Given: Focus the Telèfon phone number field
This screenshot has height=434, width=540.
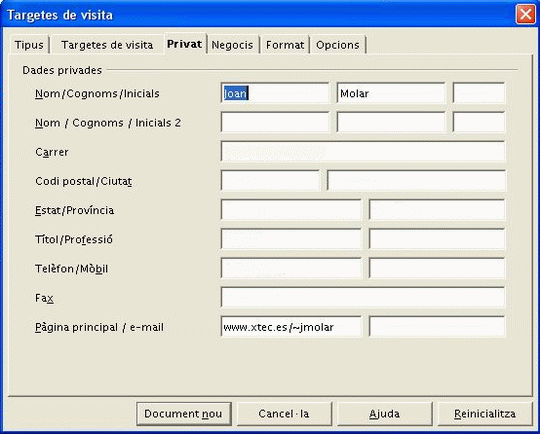Looking at the screenshot, I should [x=291, y=268].
